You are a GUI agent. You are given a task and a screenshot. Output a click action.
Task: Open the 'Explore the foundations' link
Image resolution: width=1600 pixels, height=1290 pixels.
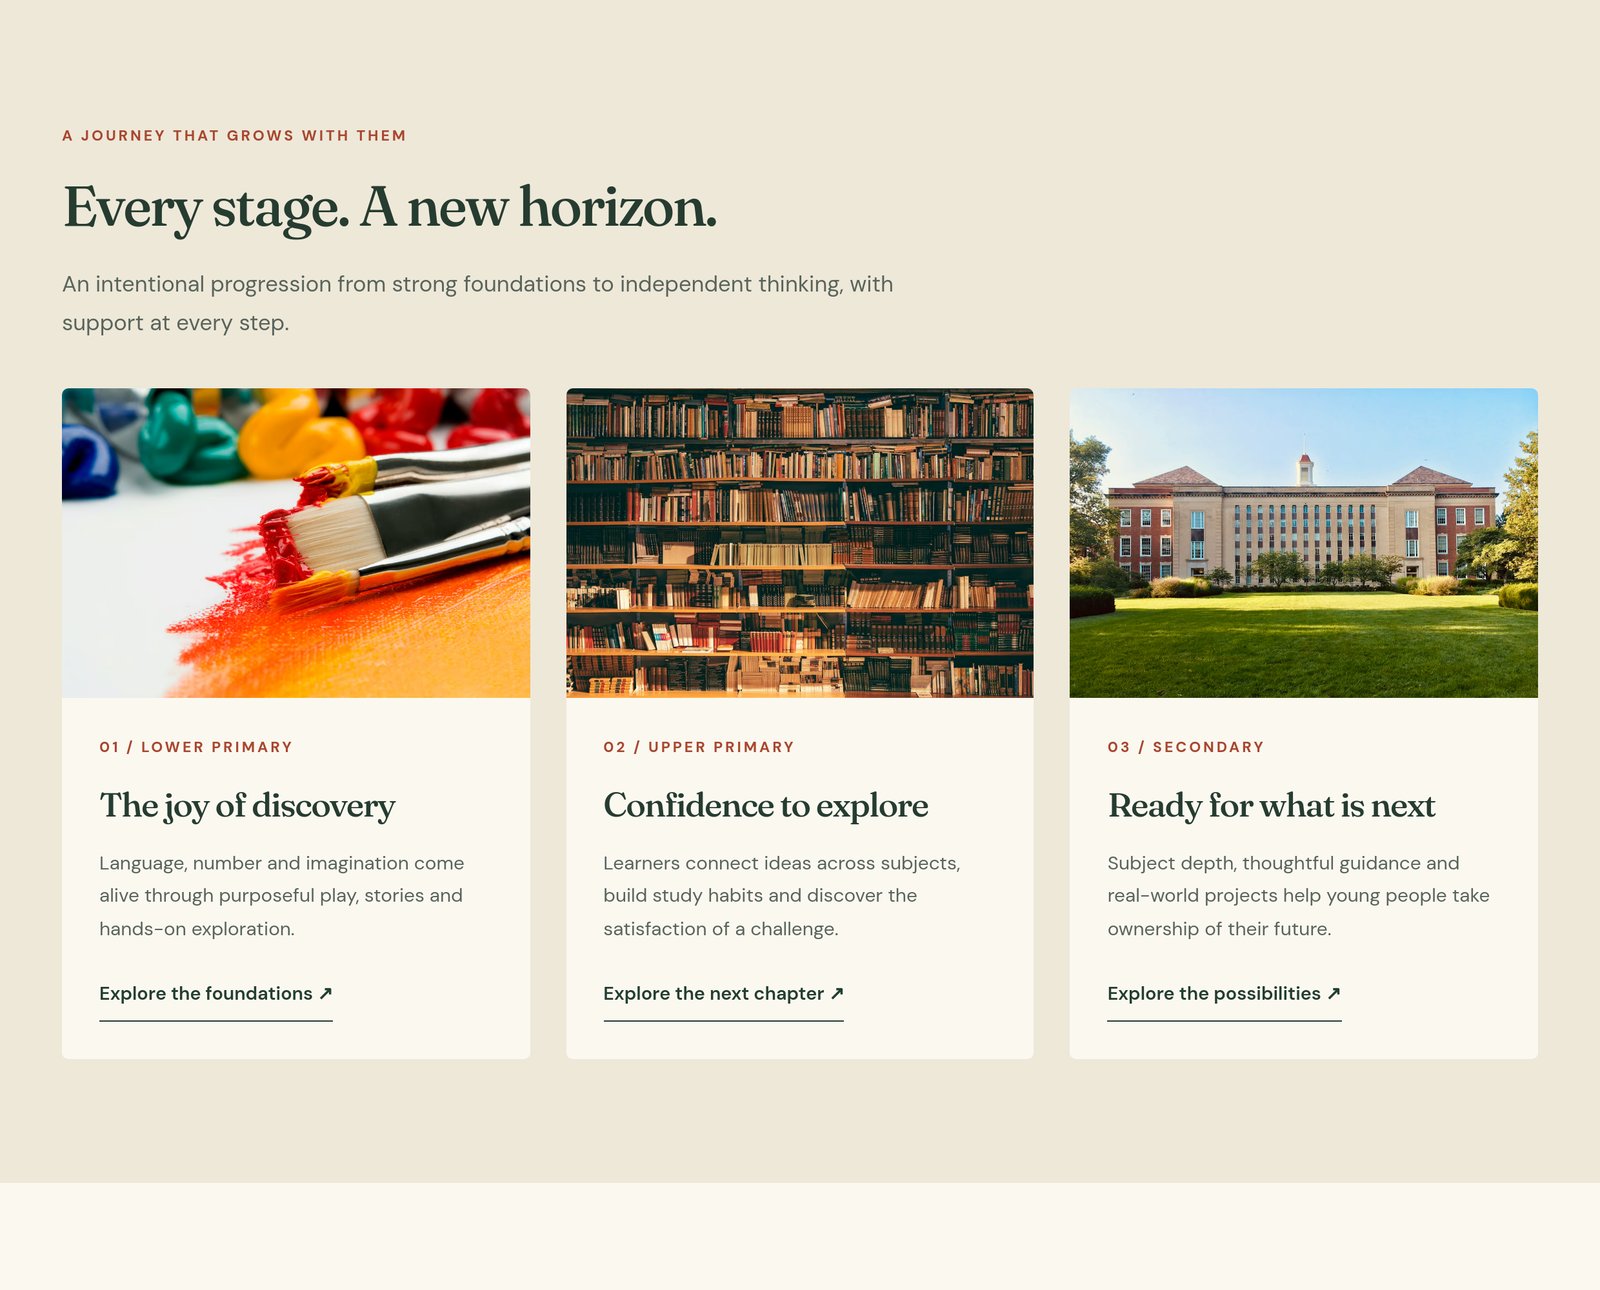pyautogui.click(x=216, y=994)
